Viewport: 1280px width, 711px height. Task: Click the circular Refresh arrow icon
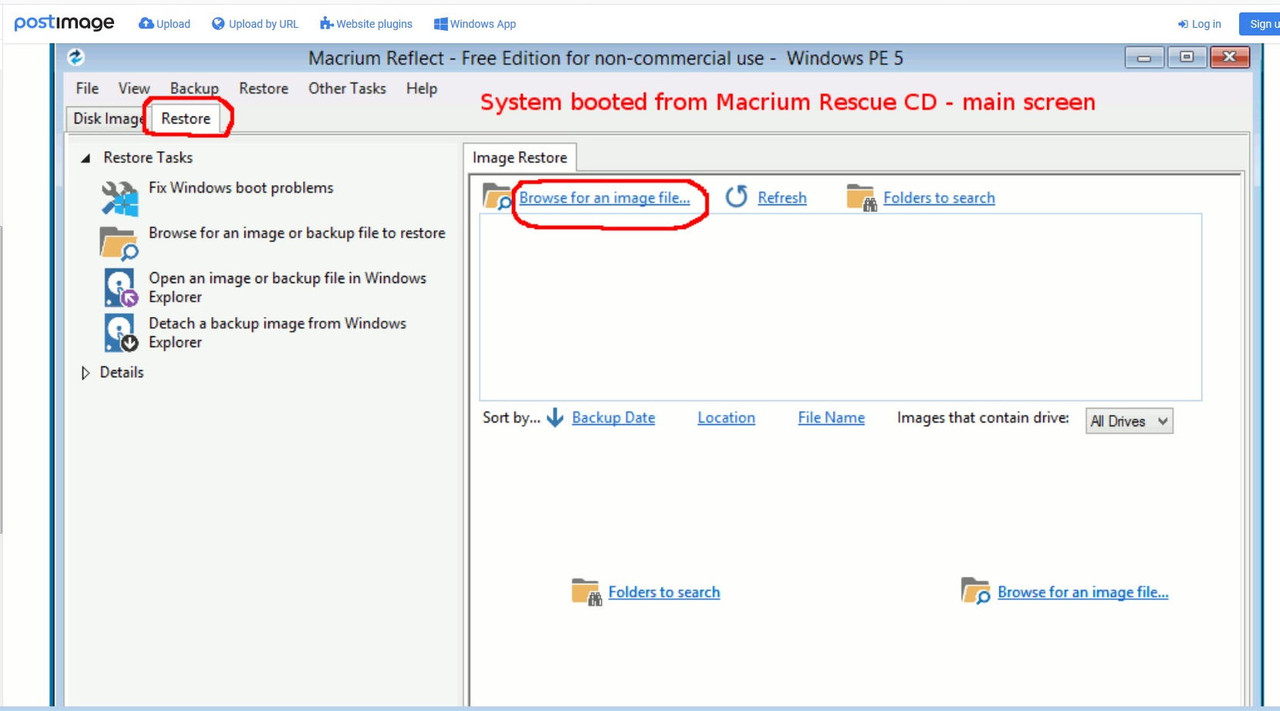(737, 197)
